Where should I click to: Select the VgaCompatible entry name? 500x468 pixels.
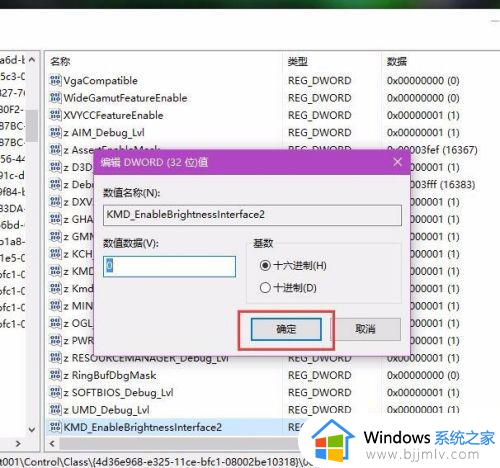[x=100, y=80]
